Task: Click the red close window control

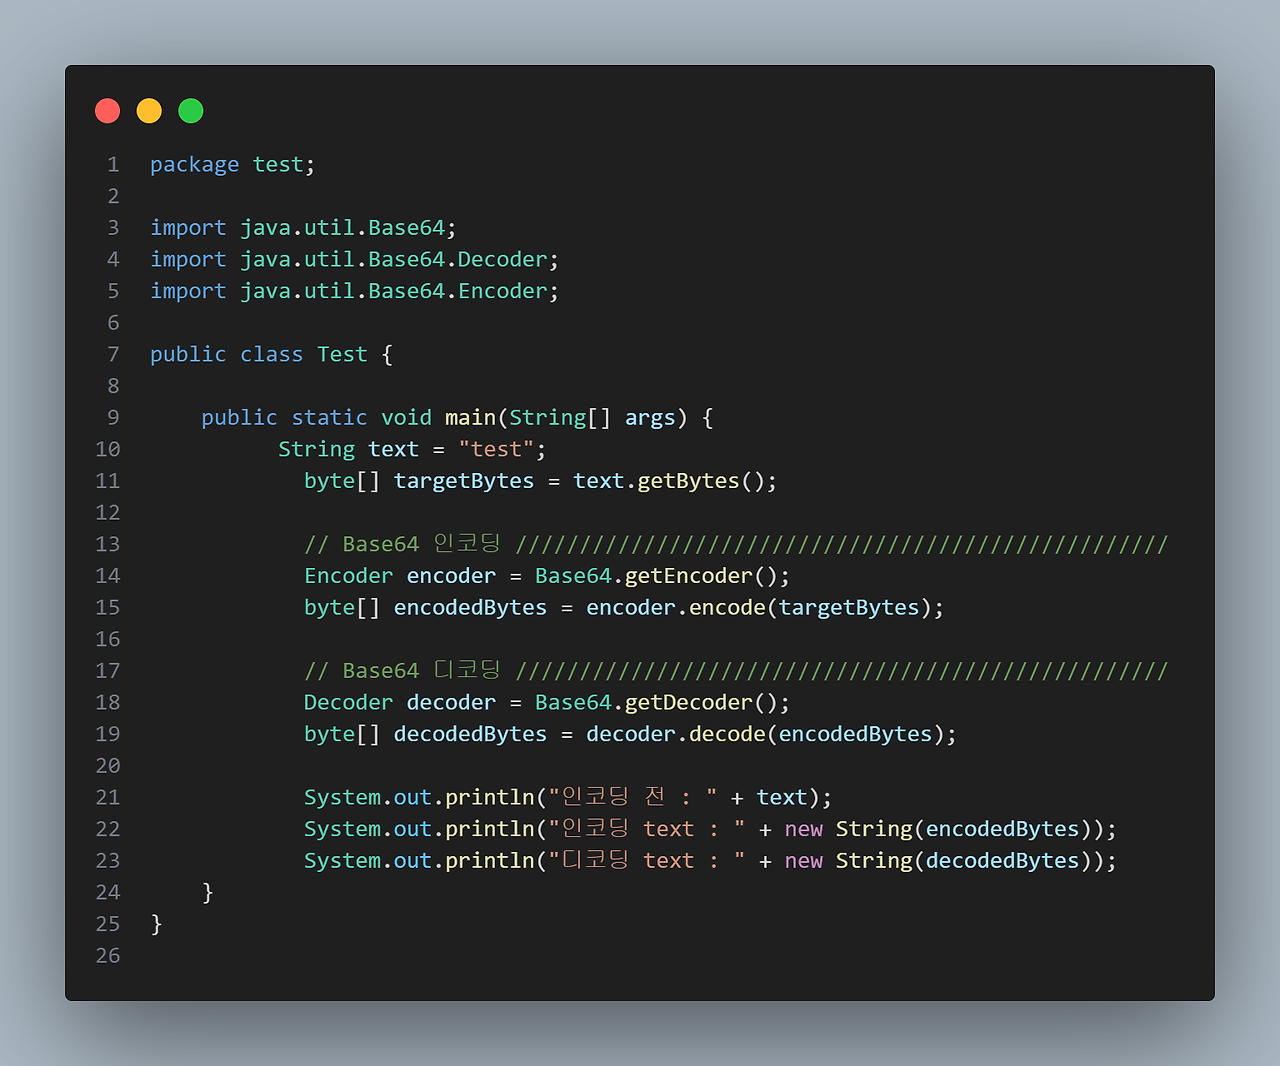Action: (107, 110)
